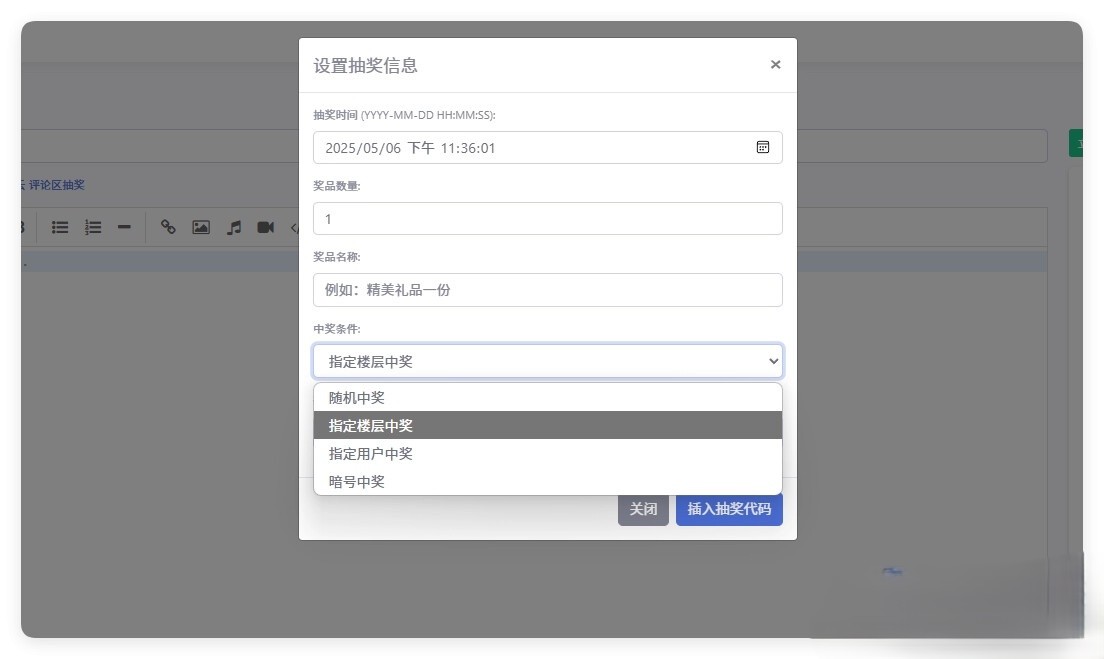Click the 奖品名称 input field
The height and width of the screenshot is (659, 1104).
(548, 290)
